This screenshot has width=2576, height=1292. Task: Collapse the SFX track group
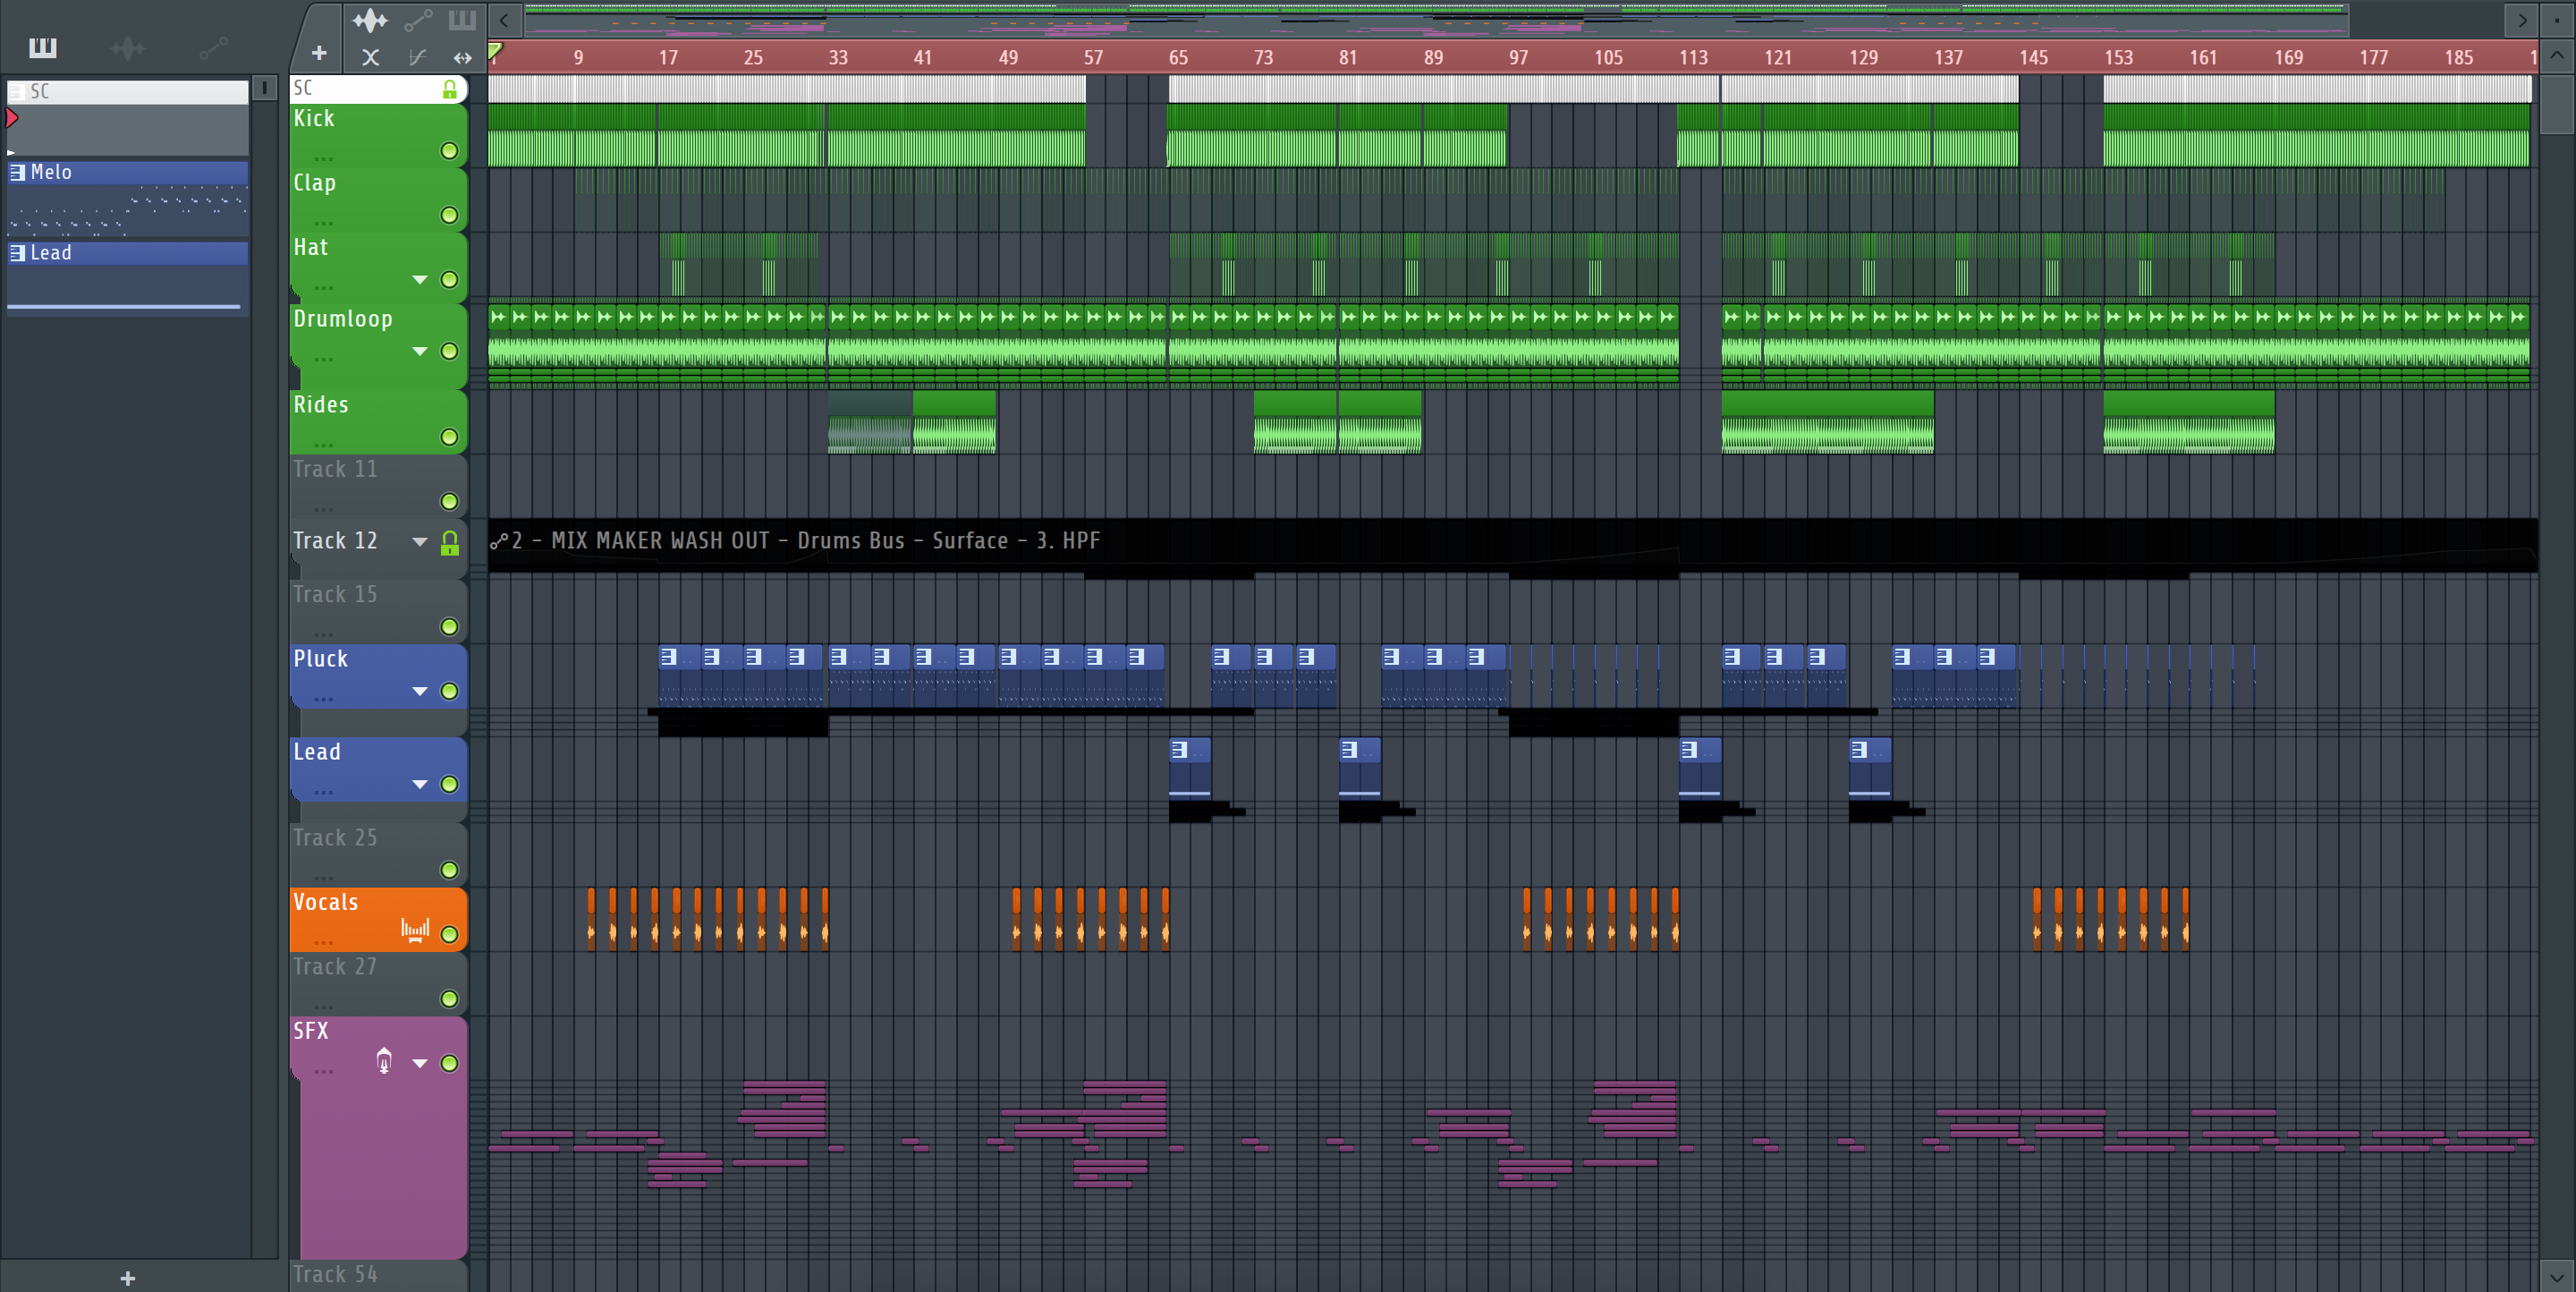[420, 1063]
